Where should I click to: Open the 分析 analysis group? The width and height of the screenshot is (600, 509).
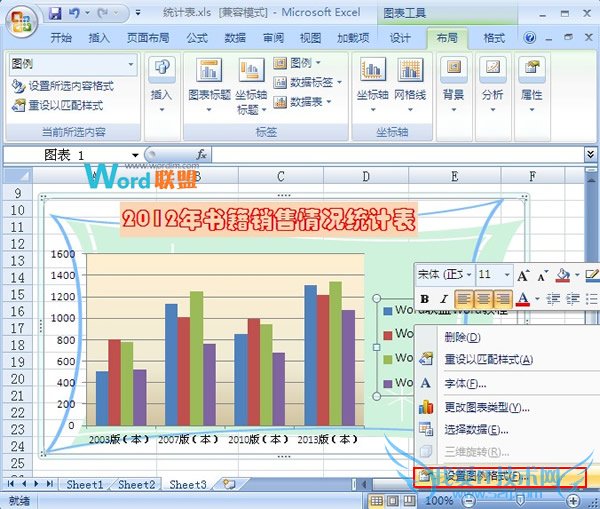click(492, 85)
